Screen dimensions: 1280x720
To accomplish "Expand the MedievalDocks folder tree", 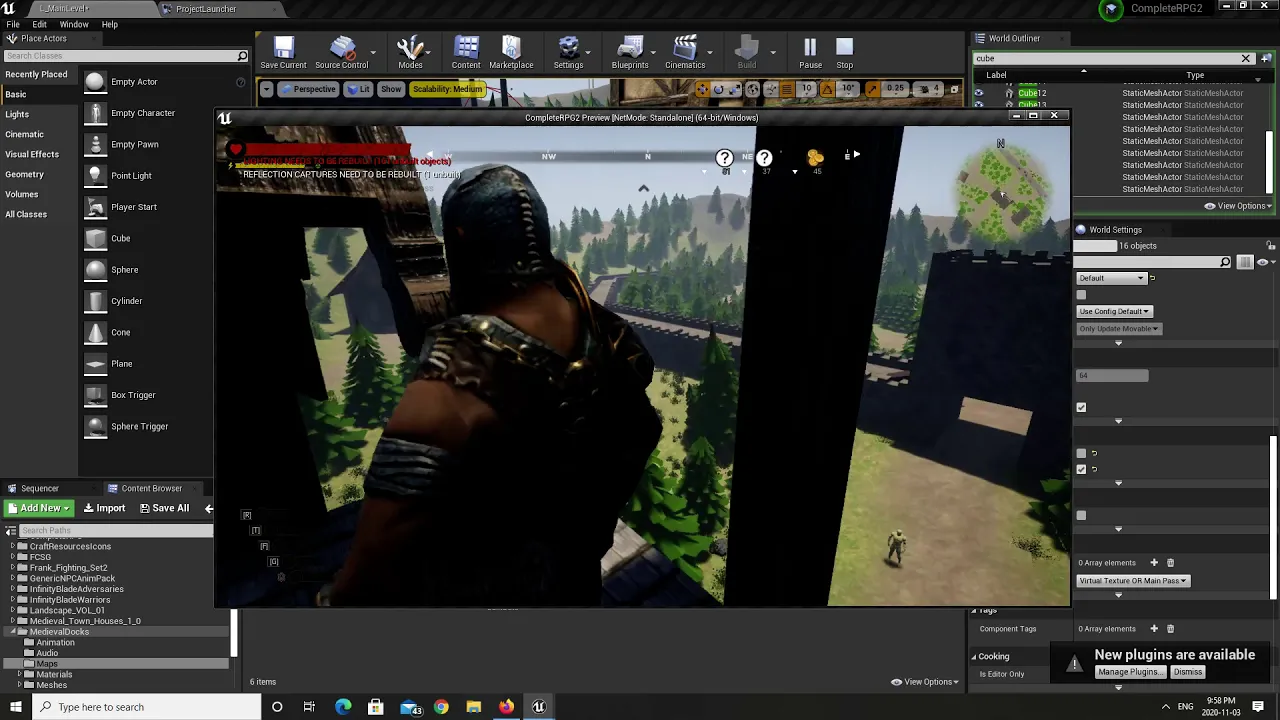I will 14,632.
